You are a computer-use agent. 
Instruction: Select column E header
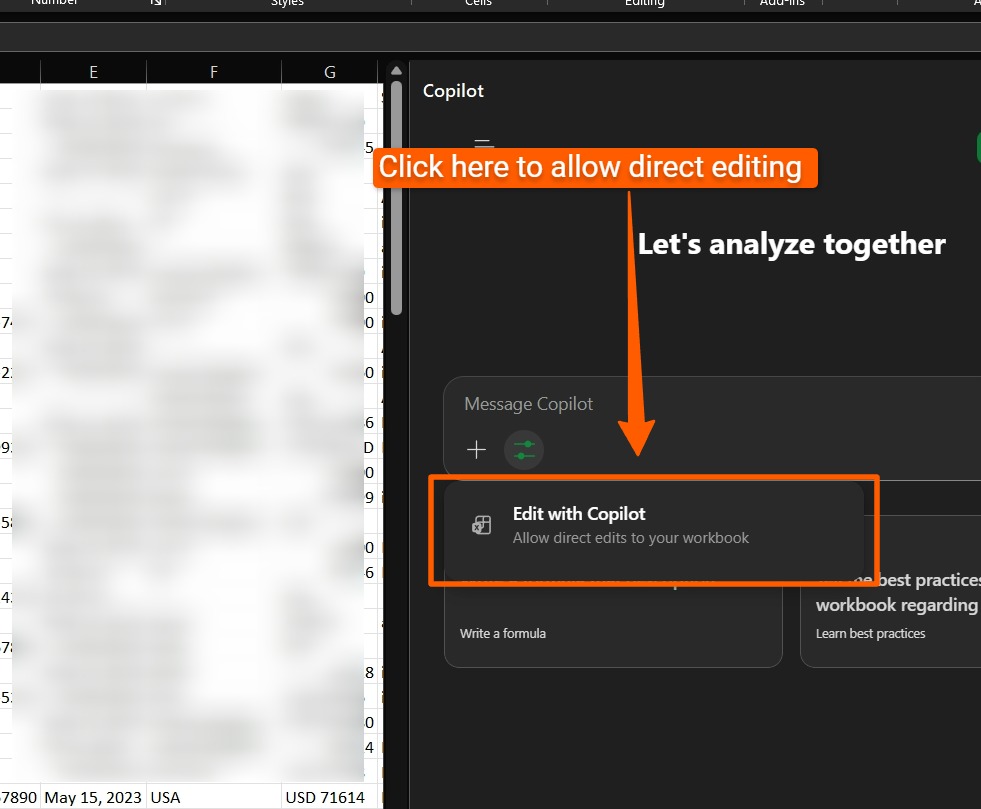(93, 72)
